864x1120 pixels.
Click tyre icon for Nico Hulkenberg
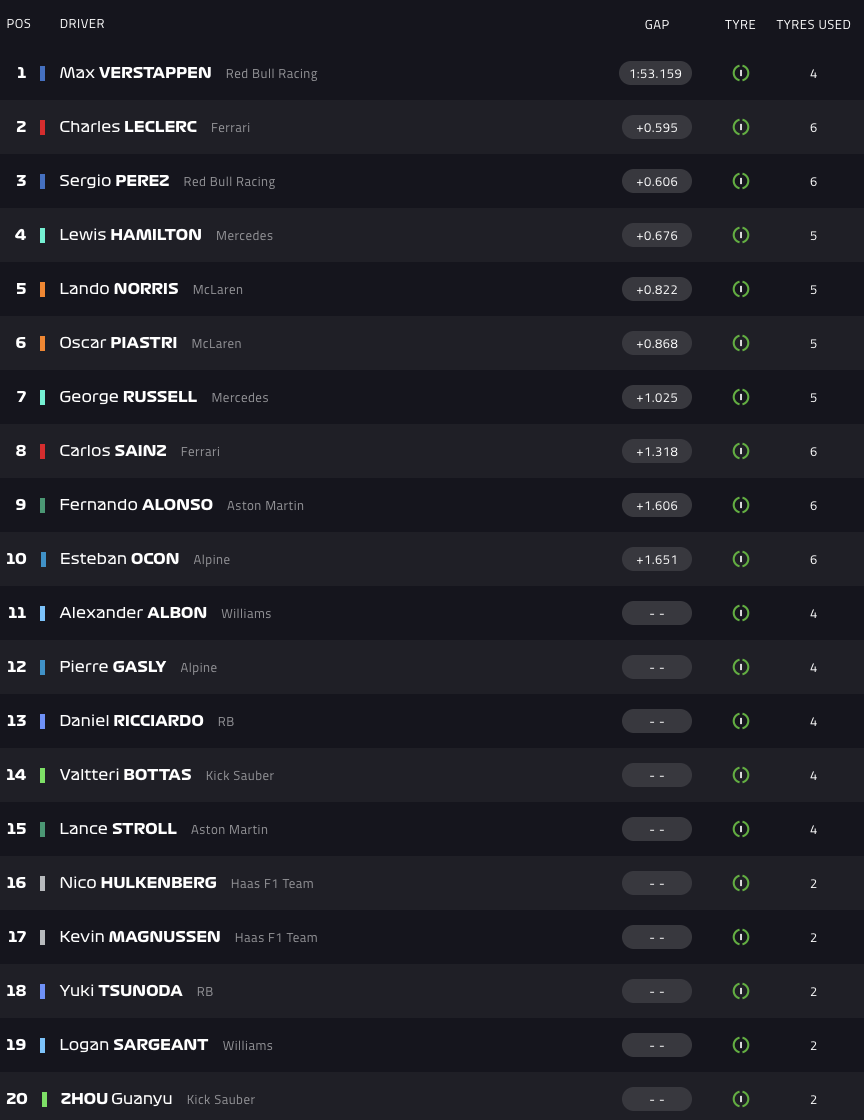741,883
